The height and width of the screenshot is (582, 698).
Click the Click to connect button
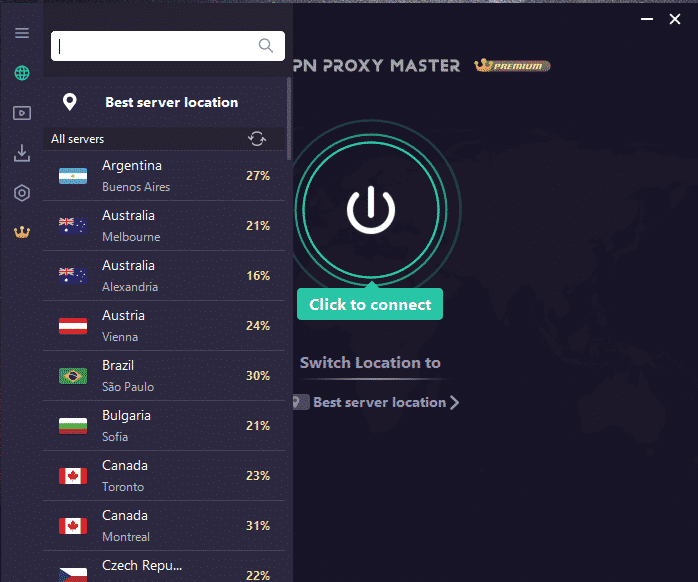click(370, 304)
